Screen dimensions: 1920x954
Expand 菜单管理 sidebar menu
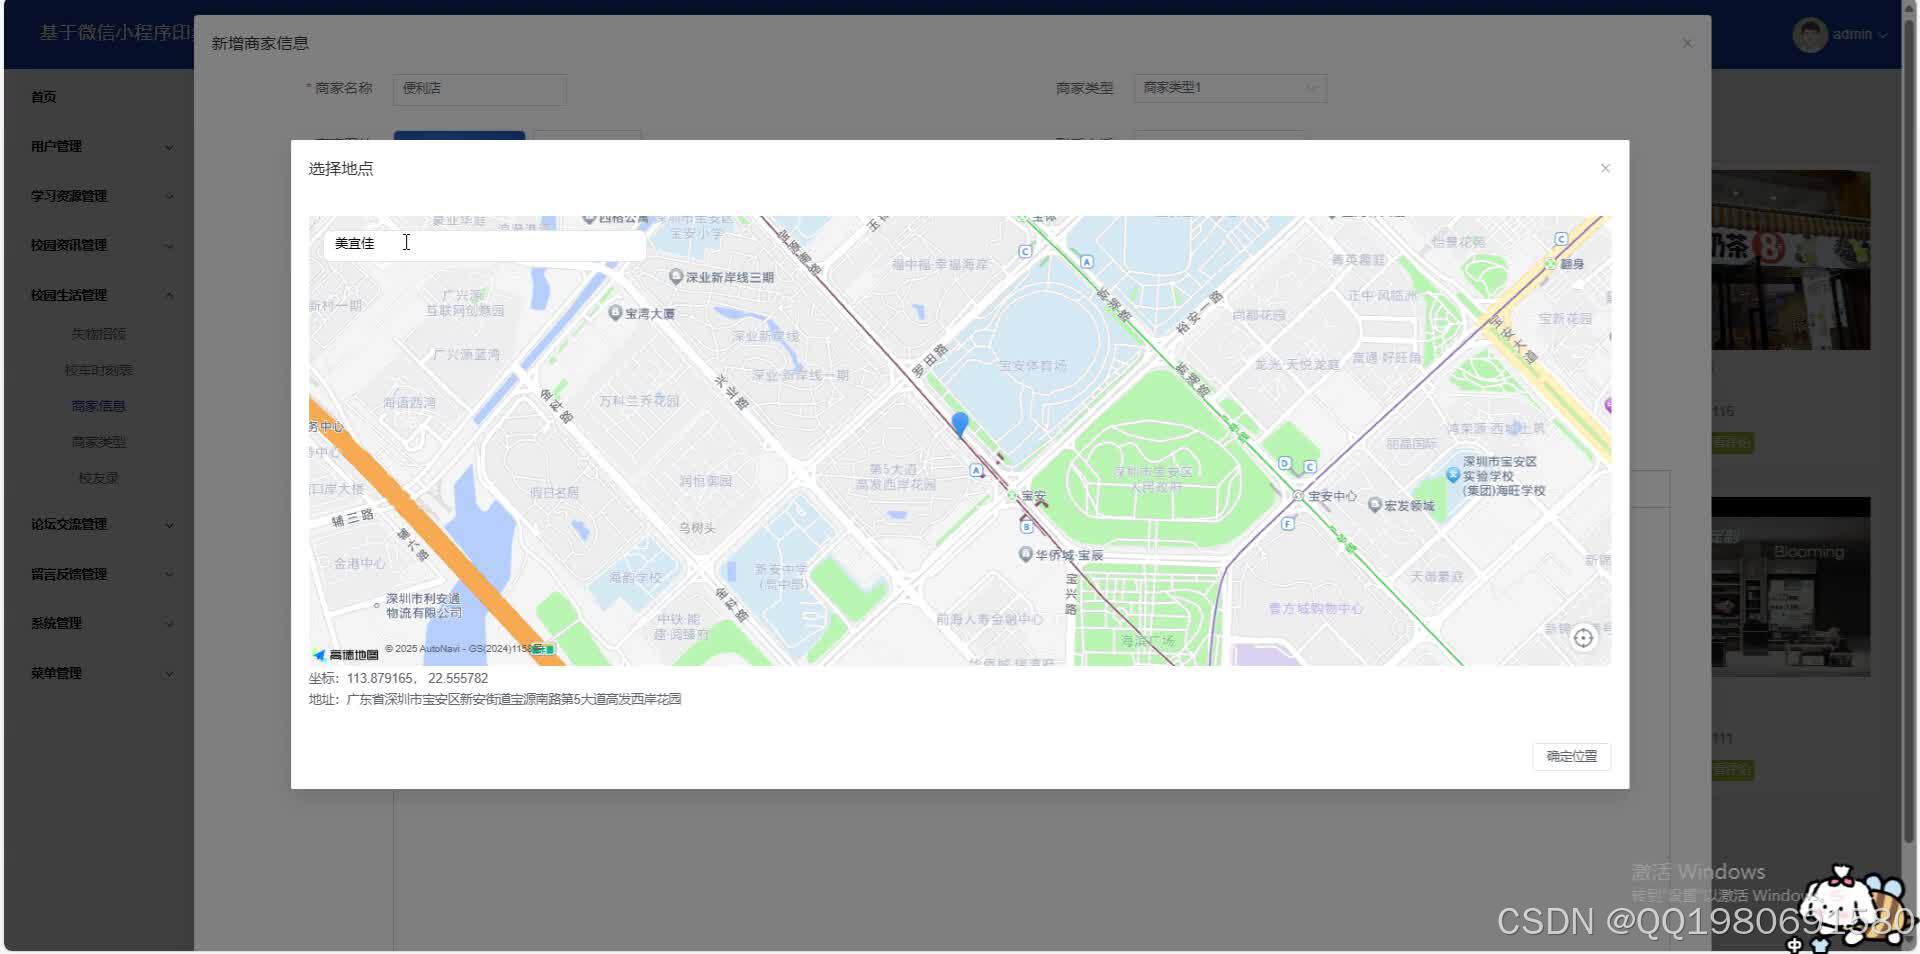tap(99, 673)
